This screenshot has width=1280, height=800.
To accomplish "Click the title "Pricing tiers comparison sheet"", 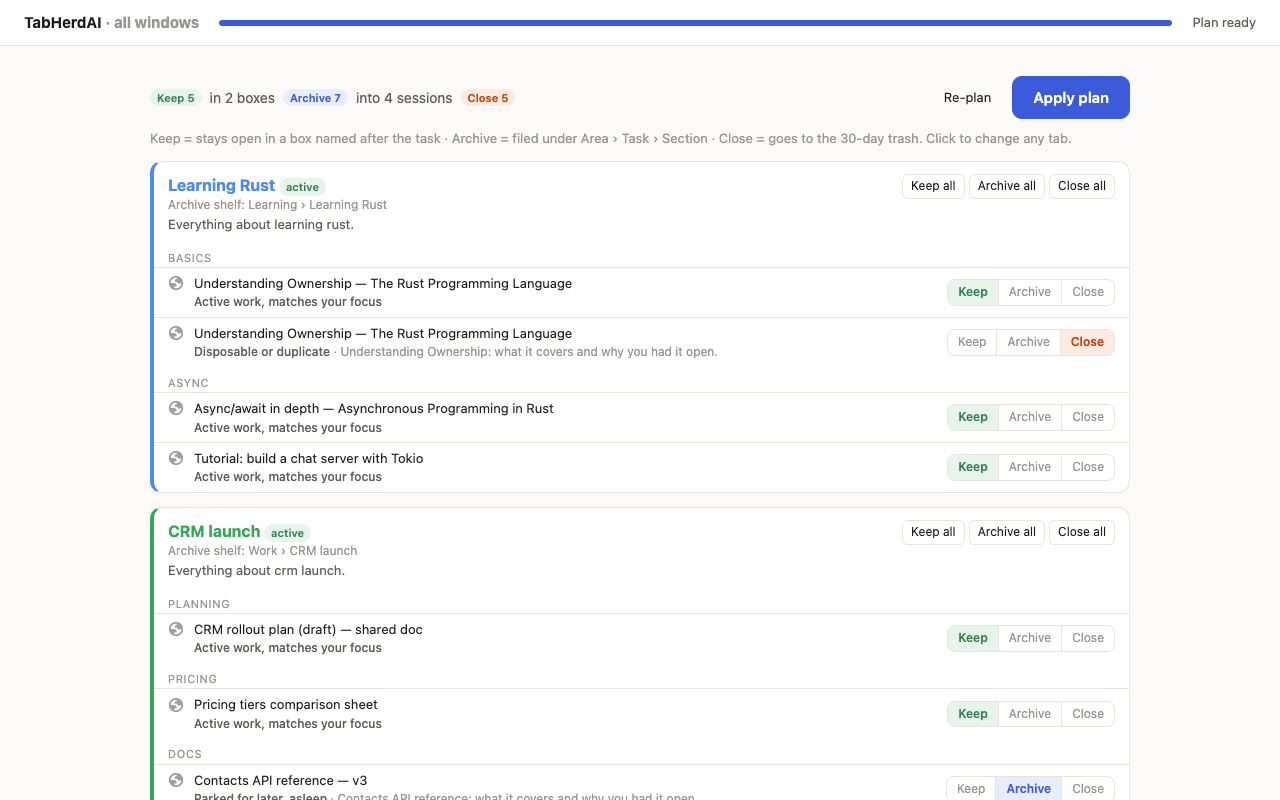I will click(x=286, y=705).
